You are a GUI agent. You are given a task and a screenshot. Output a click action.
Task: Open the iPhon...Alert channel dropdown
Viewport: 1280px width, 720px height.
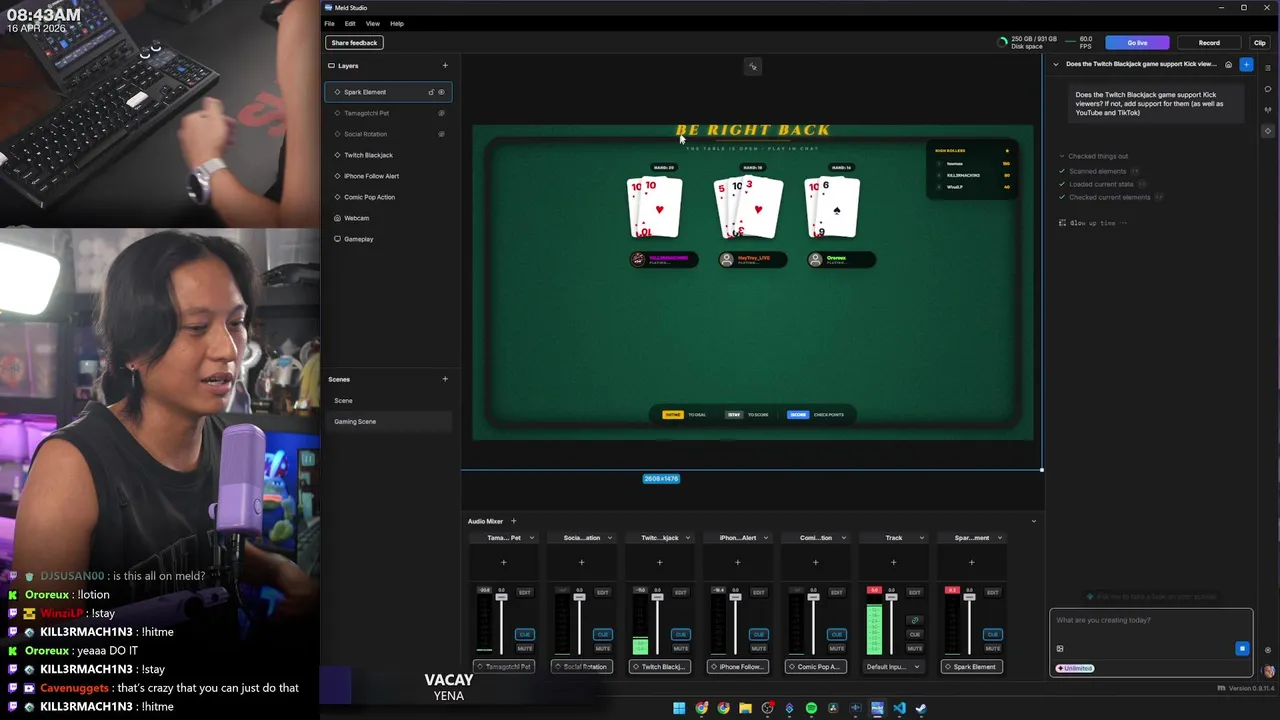(766, 538)
